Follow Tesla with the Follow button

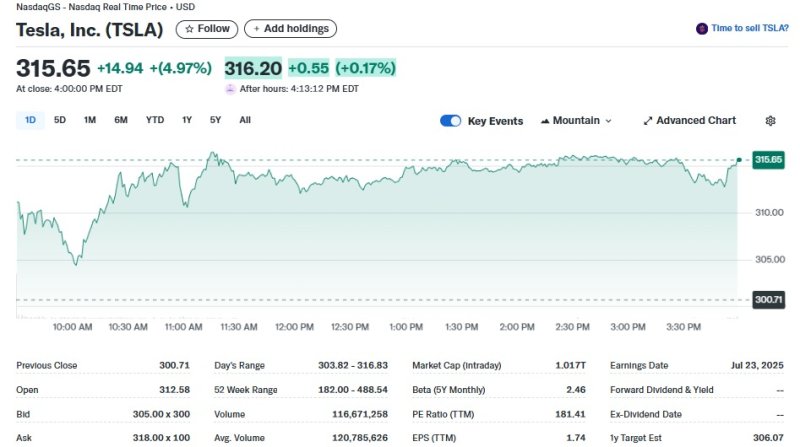point(207,29)
